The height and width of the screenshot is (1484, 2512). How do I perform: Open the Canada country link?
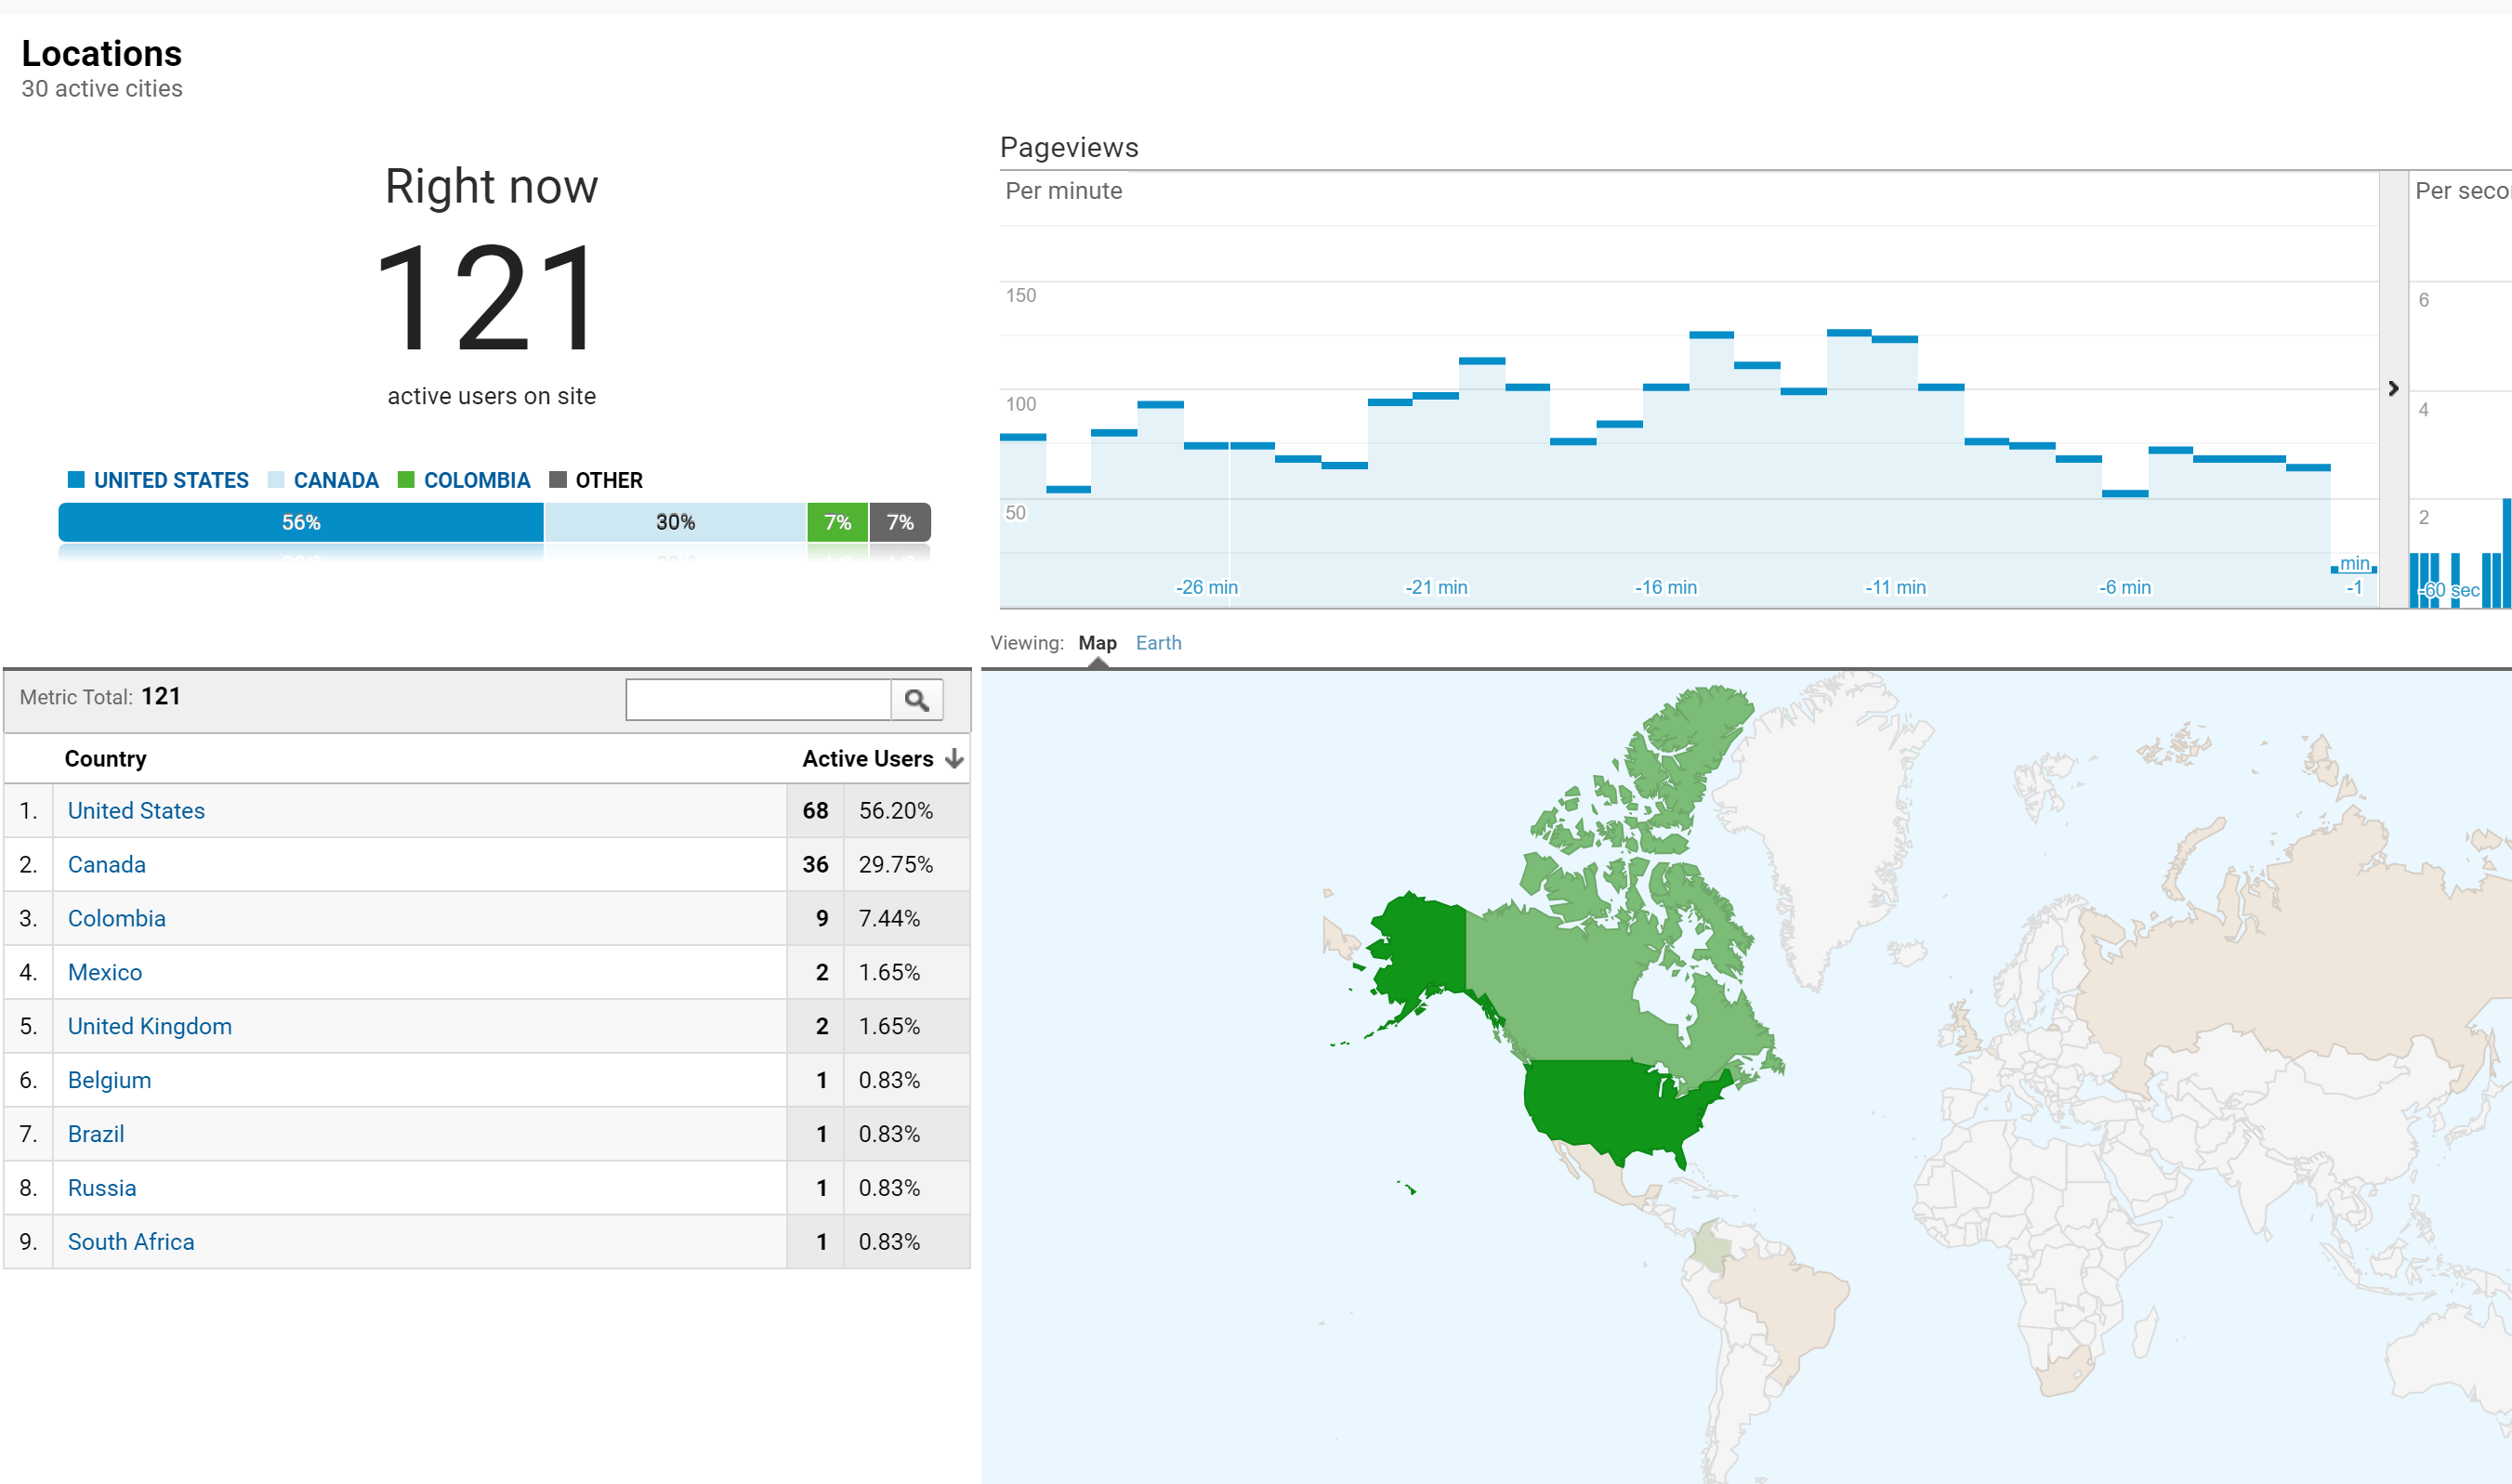[107, 865]
